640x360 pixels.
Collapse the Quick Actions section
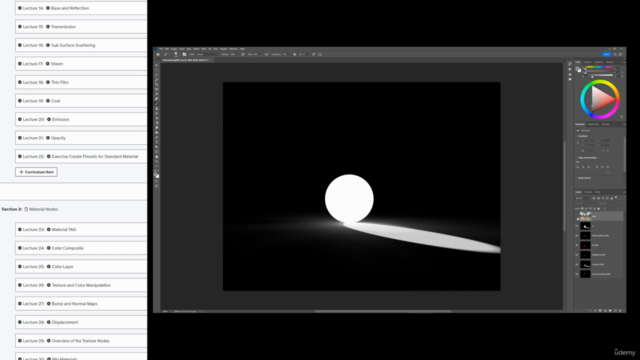click(x=576, y=178)
